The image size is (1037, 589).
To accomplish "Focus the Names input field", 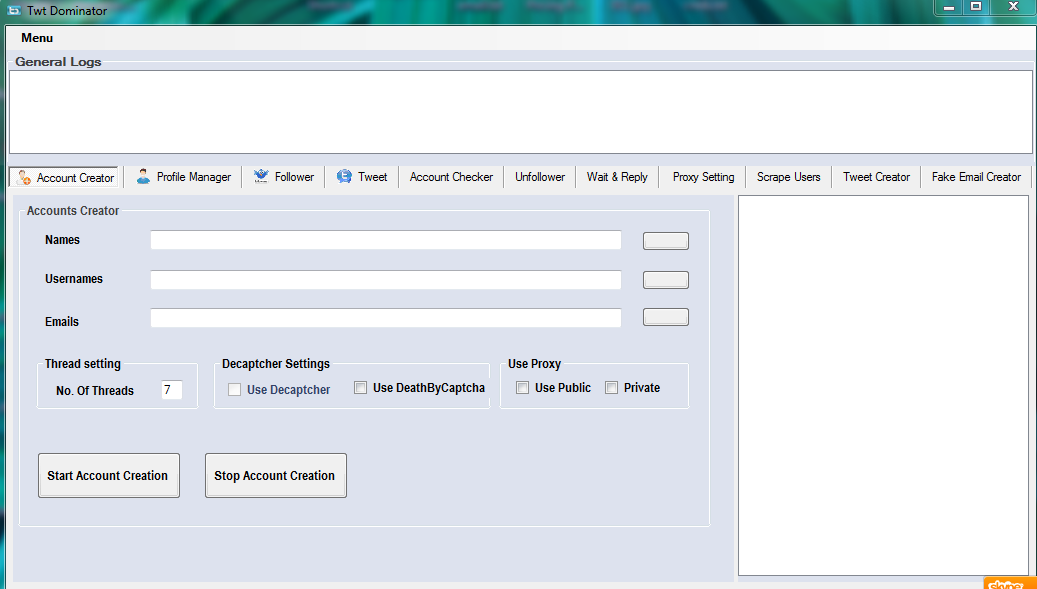I will click(386, 240).
